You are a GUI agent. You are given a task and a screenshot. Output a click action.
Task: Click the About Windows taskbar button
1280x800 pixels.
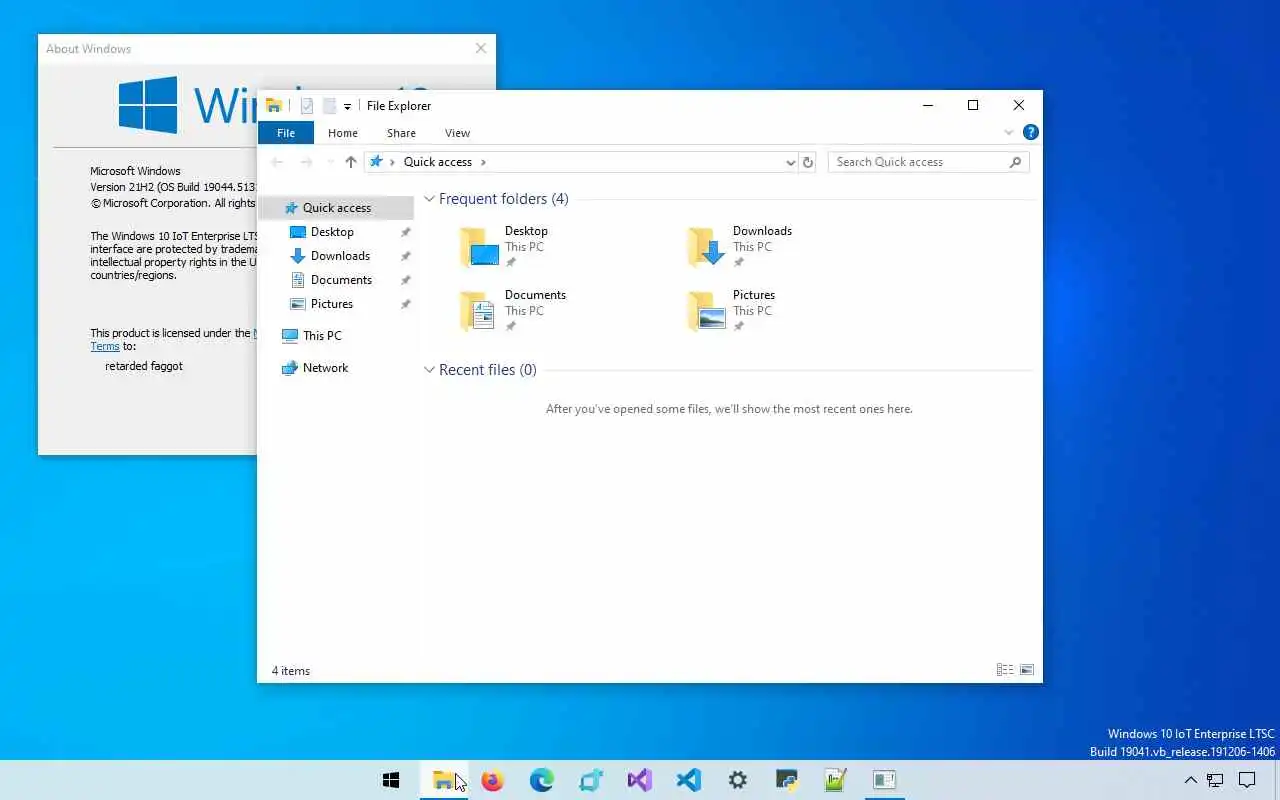884,780
